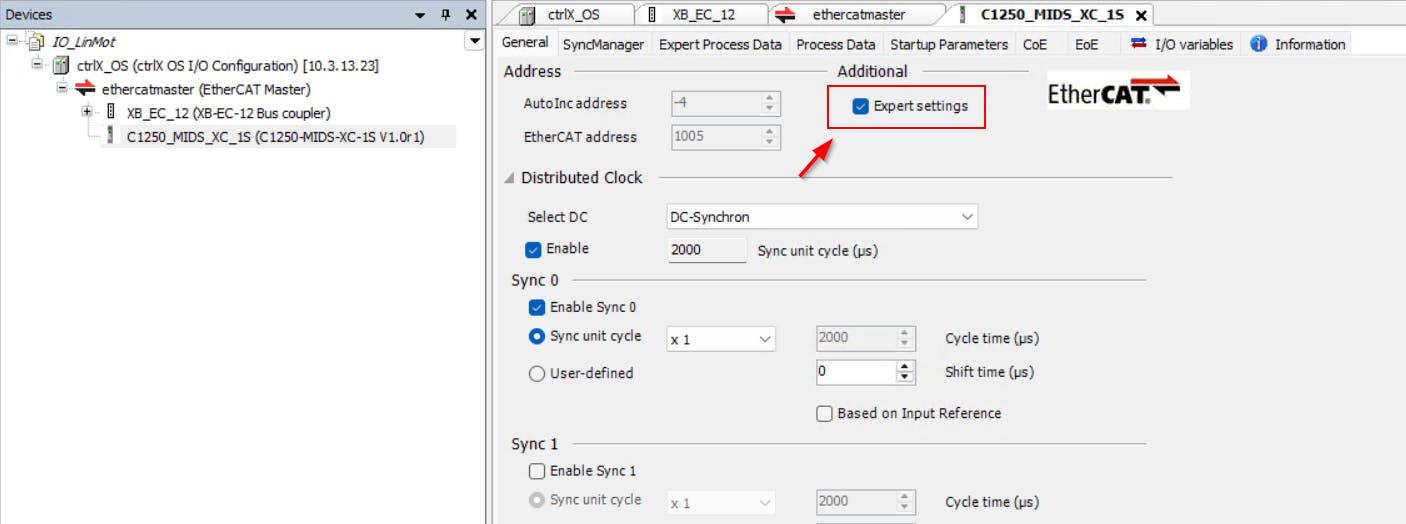Screen dimensions: 1406x524
Task: Uncheck Enable Sync 0 checkbox
Action: [536, 307]
